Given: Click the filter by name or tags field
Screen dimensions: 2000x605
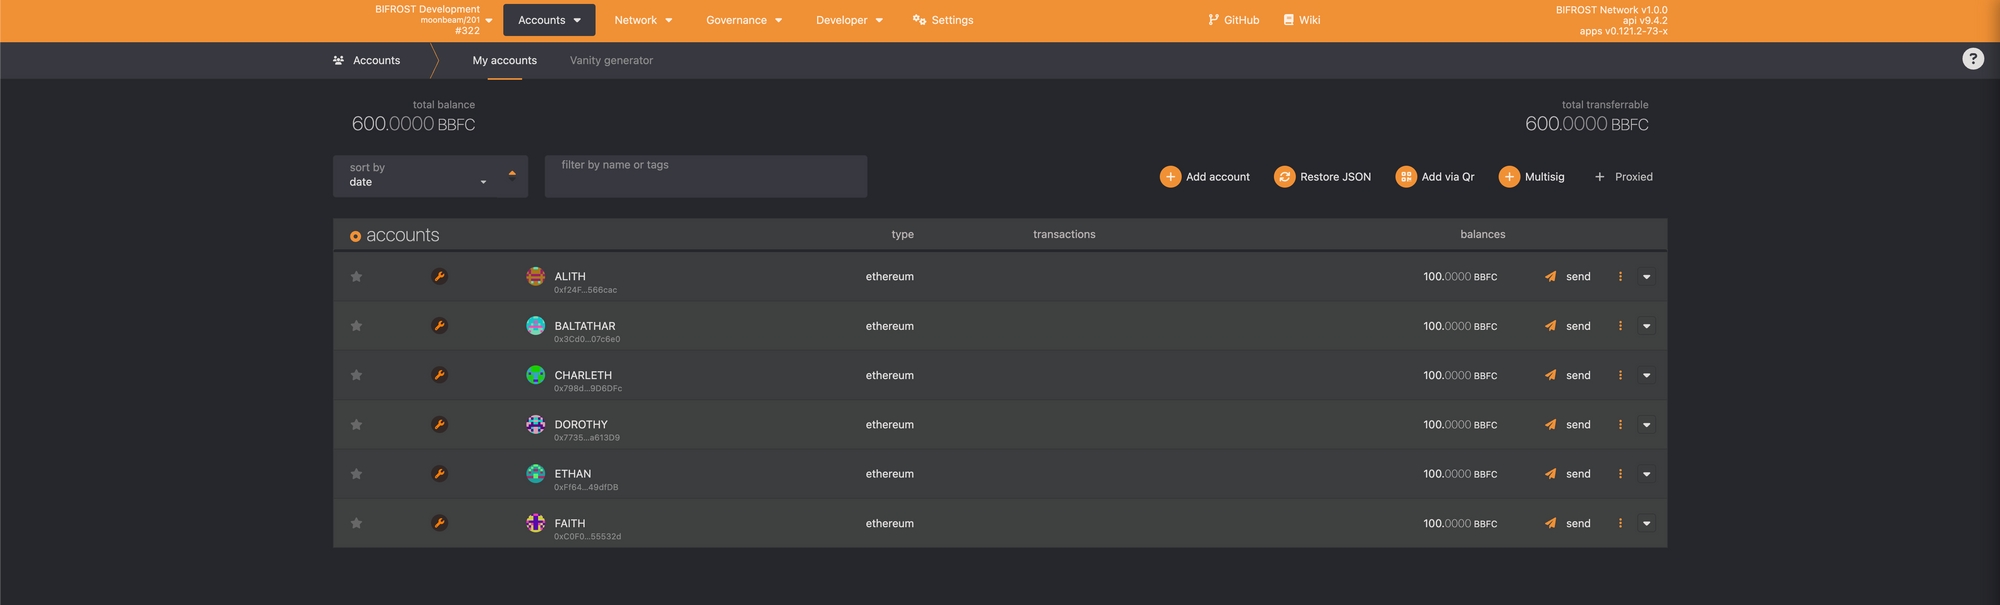Looking at the screenshot, I should tap(705, 177).
